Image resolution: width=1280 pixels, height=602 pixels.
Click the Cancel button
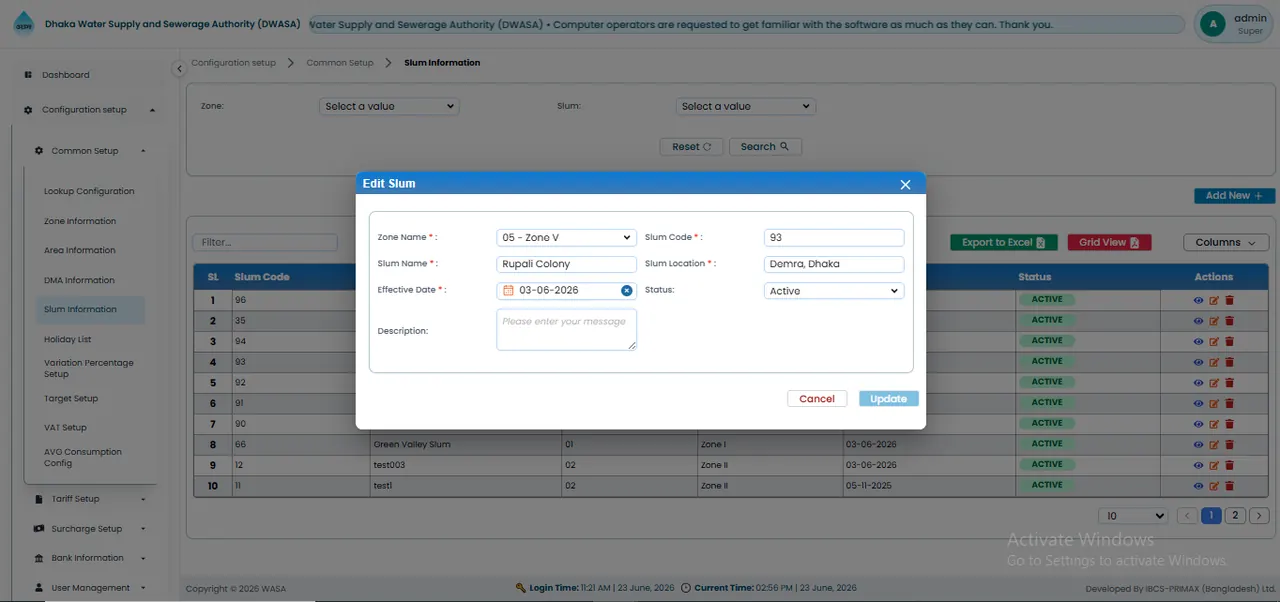tap(817, 399)
